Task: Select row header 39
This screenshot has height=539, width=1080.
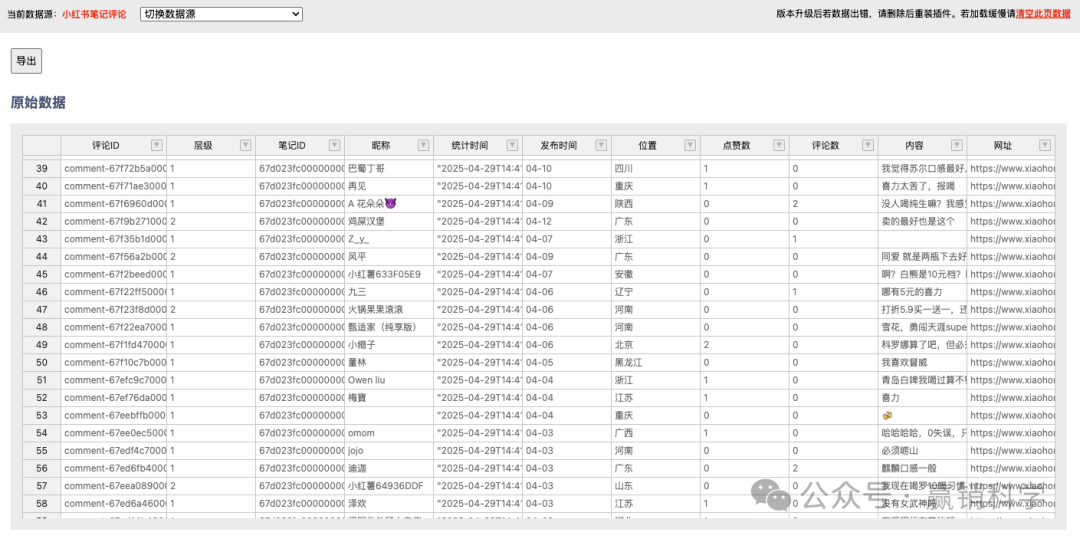Action: [x=42, y=168]
